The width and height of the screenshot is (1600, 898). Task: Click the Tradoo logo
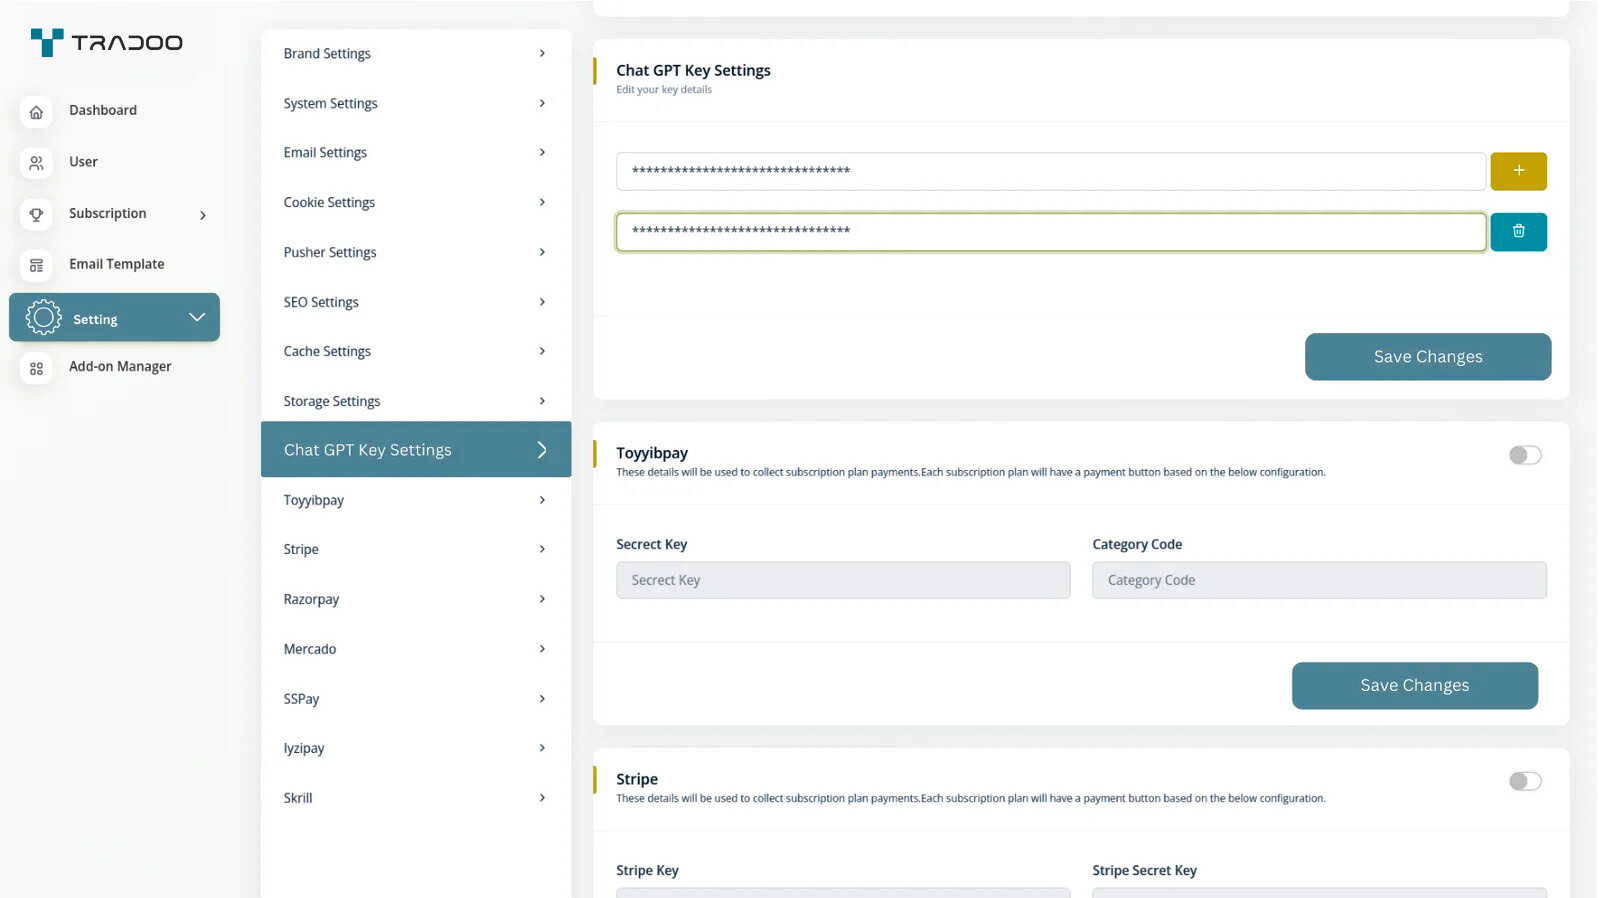(x=107, y=42)
